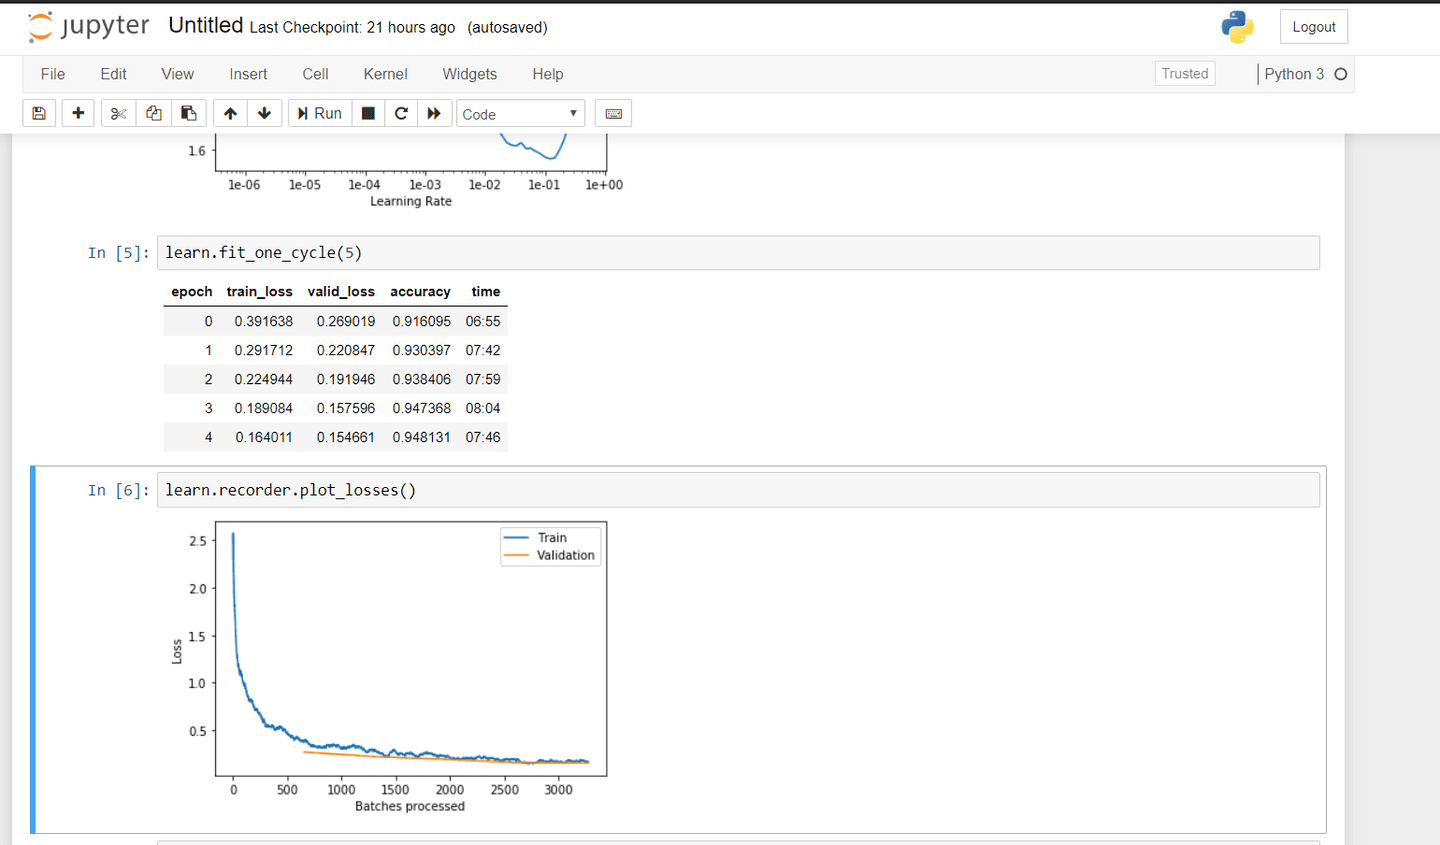This screenshot has height=845, width=1440.
Task: Open the Widgets menu
Action: [x=469, y=74]
